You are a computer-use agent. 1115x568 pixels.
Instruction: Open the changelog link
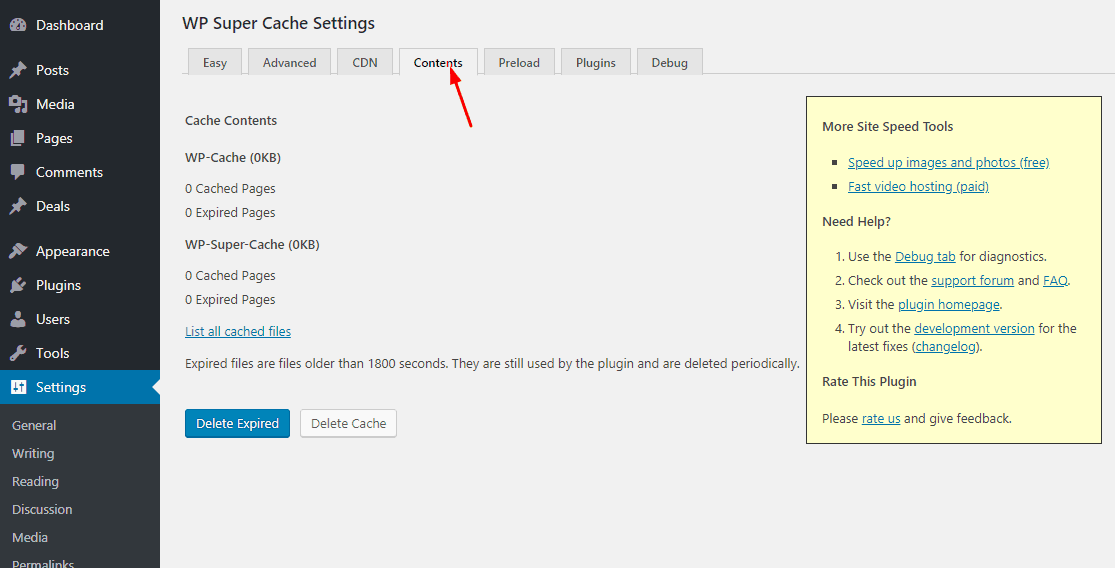(x=946, y=346)
